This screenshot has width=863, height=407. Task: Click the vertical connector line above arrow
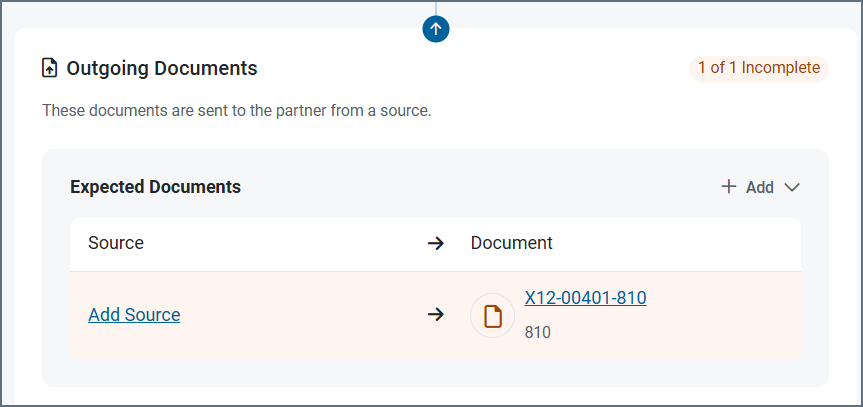[436, 7]
